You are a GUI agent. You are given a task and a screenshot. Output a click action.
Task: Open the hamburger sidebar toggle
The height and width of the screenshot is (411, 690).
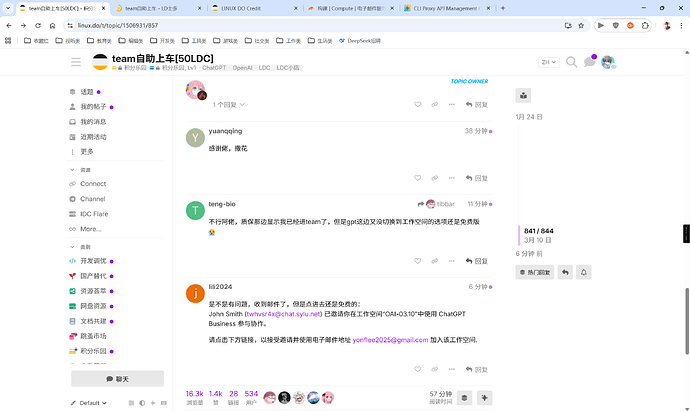click(76, 62)
